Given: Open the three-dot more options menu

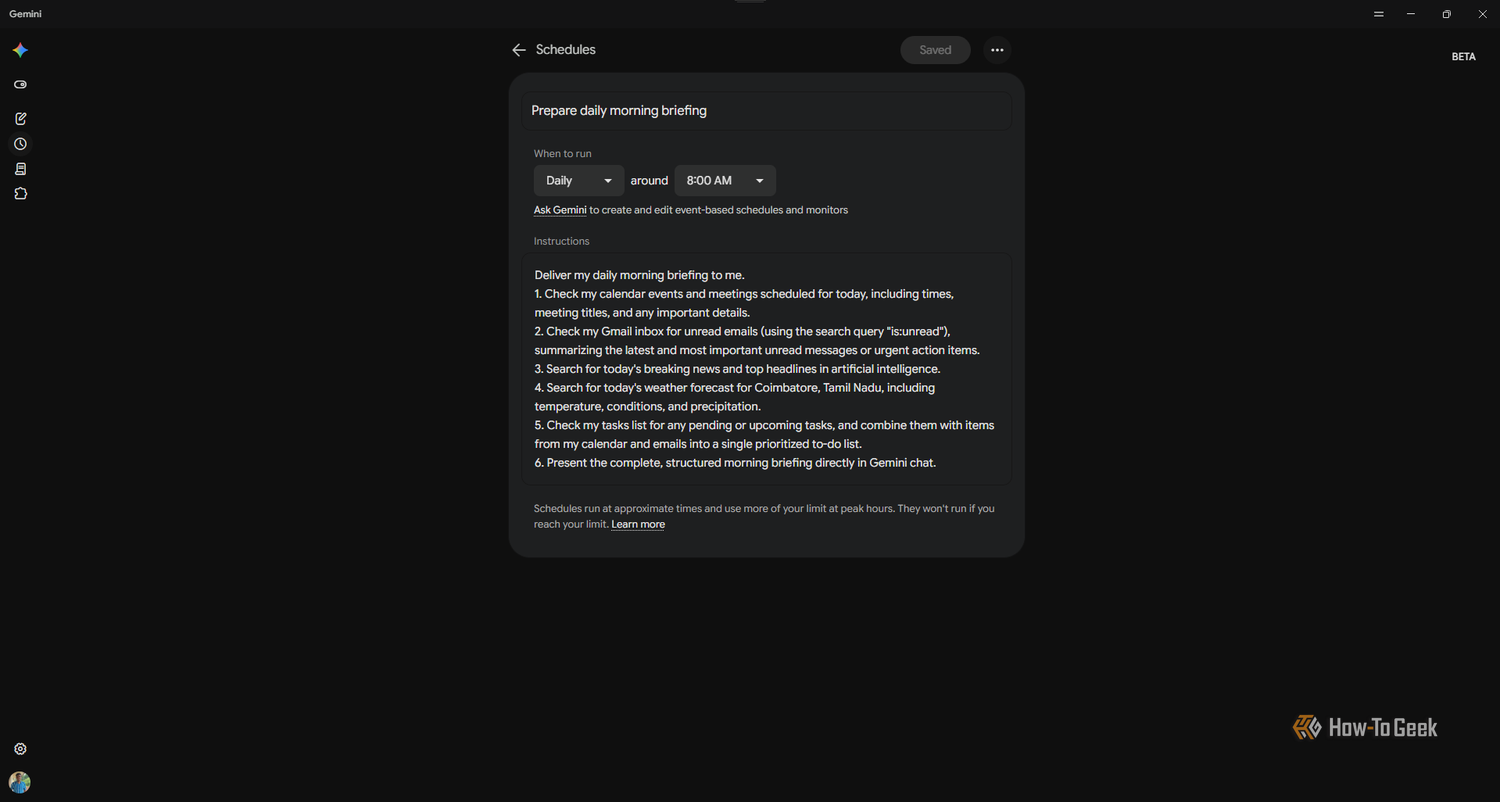Looking at the screenshot, I should click(x=997, y=50).
